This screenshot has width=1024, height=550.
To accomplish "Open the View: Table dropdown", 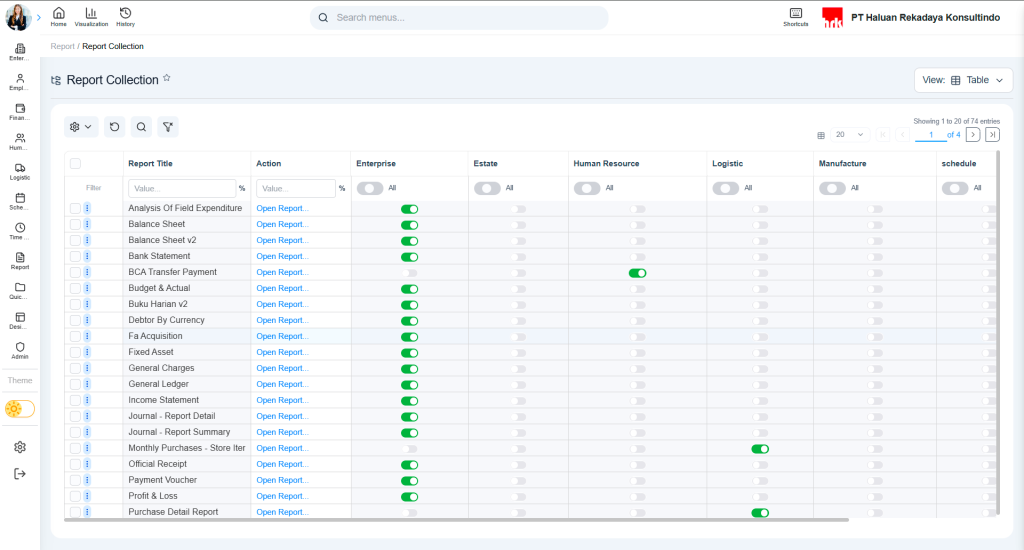I will point(963,80).
